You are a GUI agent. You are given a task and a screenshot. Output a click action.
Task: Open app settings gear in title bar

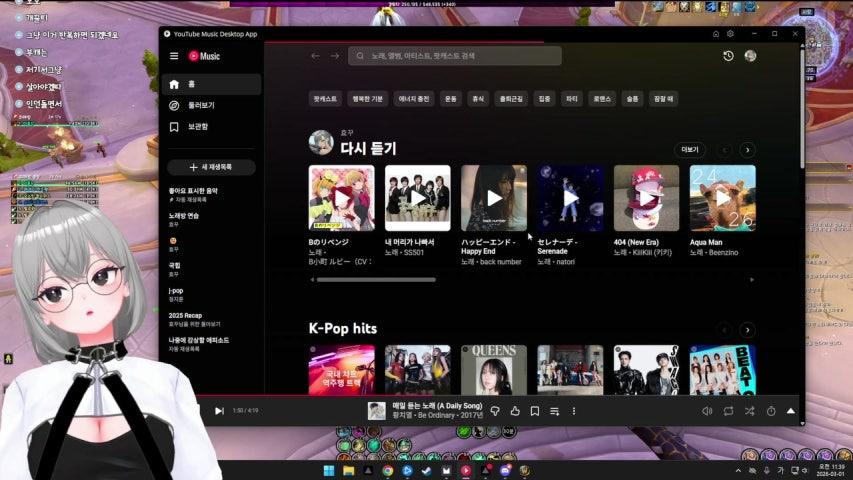click(730, 34)
